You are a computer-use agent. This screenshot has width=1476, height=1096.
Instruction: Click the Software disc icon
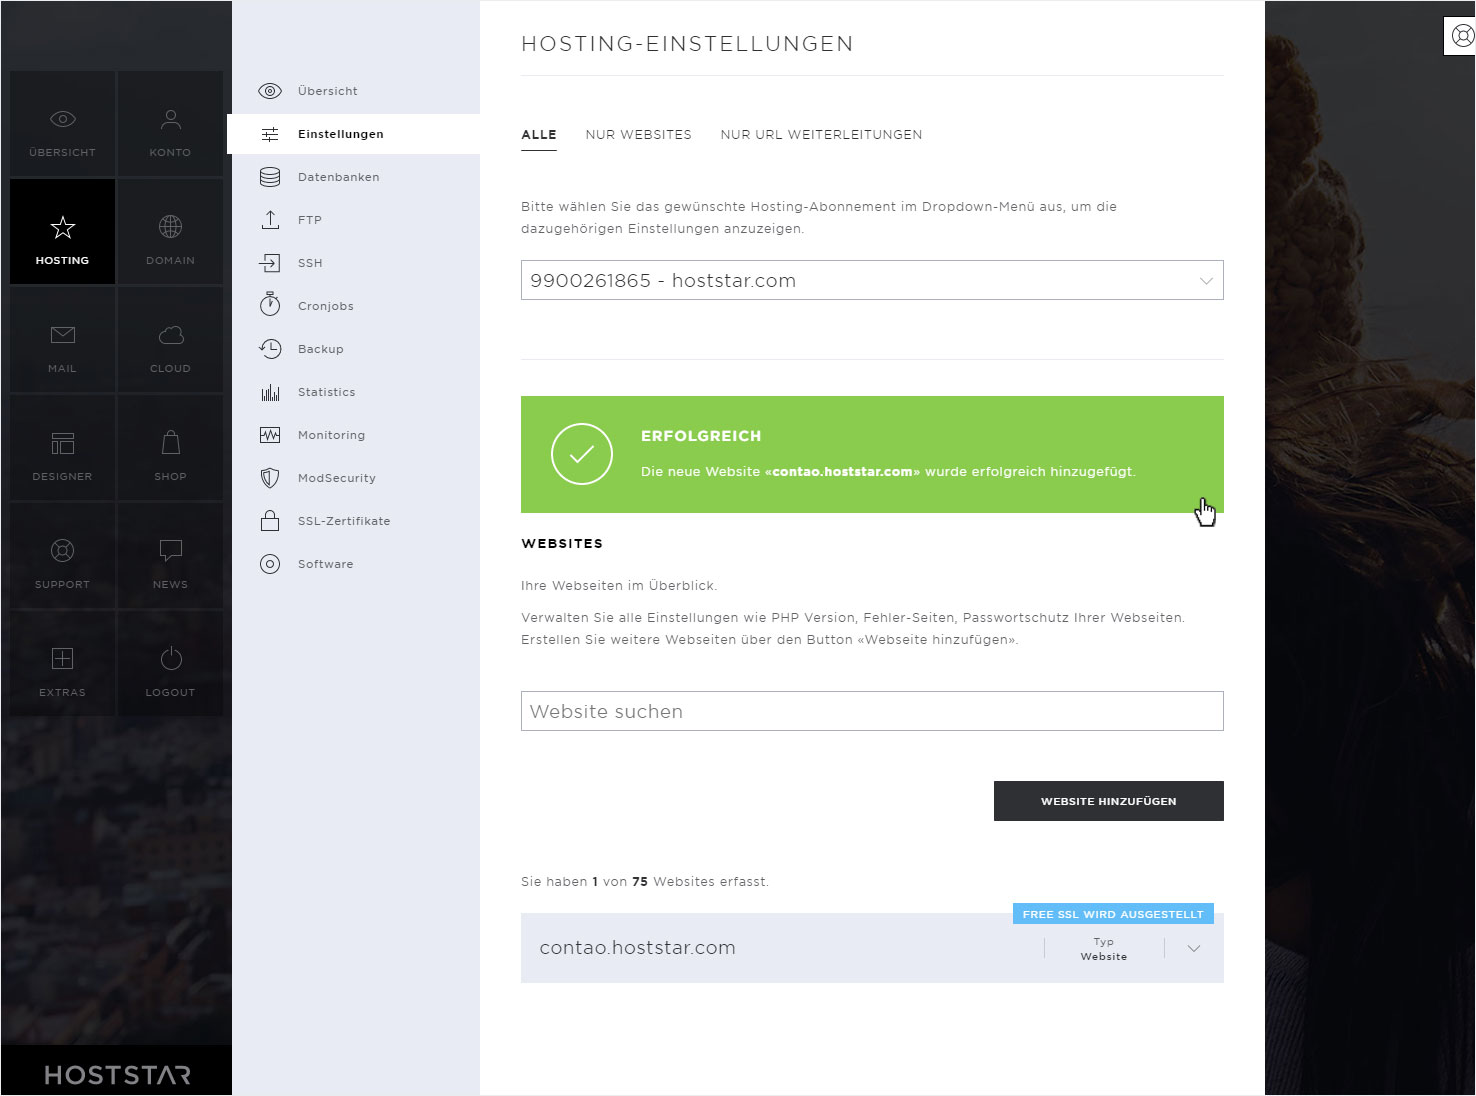coord(270,564)
